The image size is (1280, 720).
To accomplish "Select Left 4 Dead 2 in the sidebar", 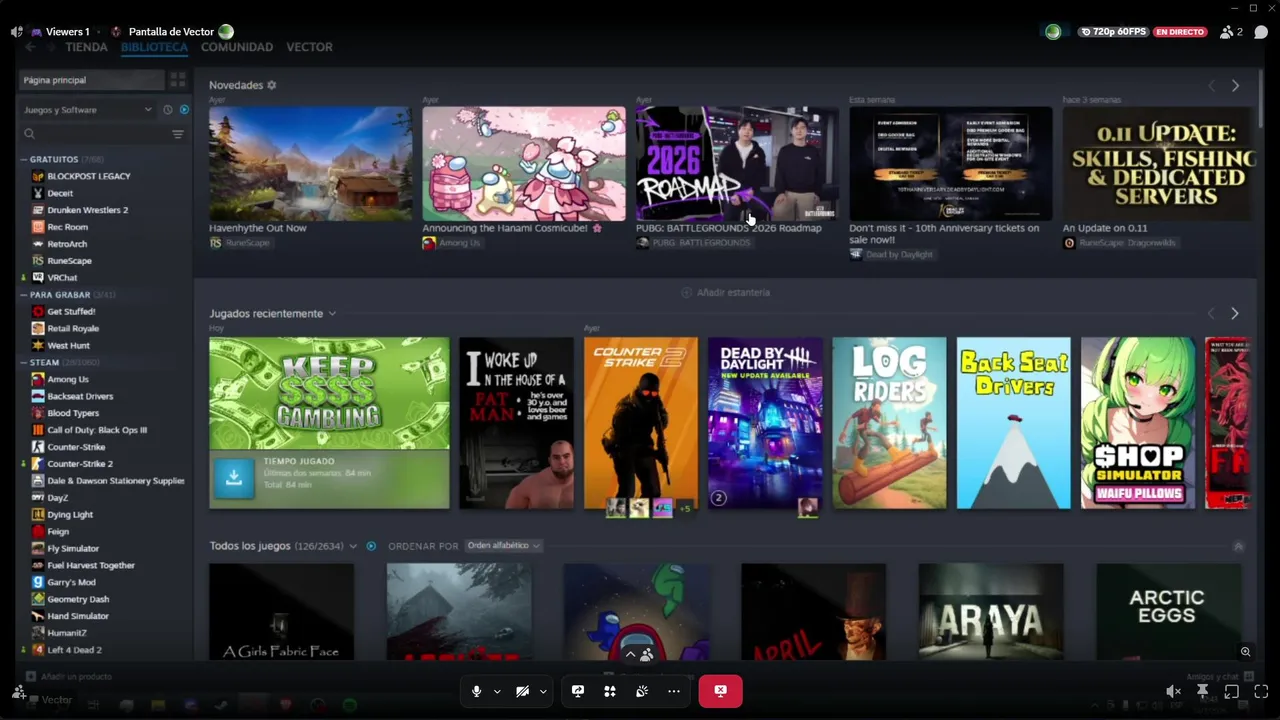I will pos(74,650).
